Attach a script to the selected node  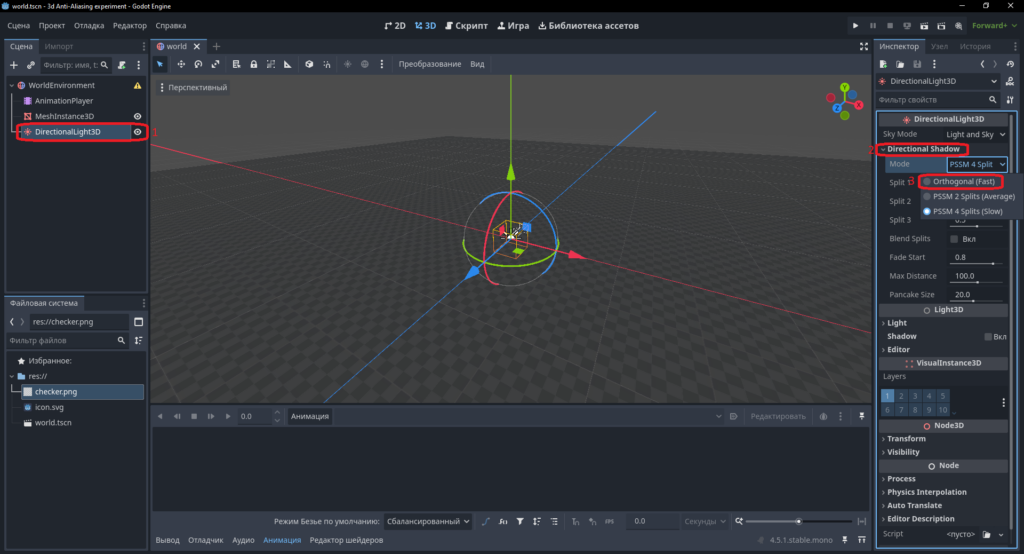pos(121,65)
